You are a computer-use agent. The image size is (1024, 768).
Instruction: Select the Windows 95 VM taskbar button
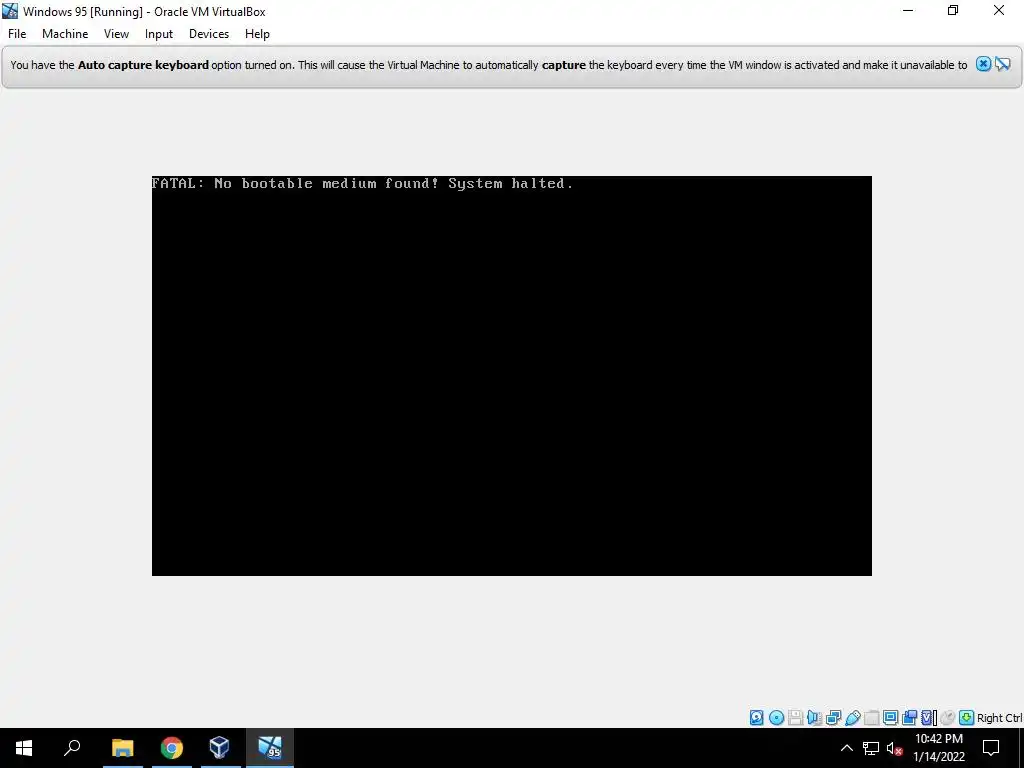[270, 748]
